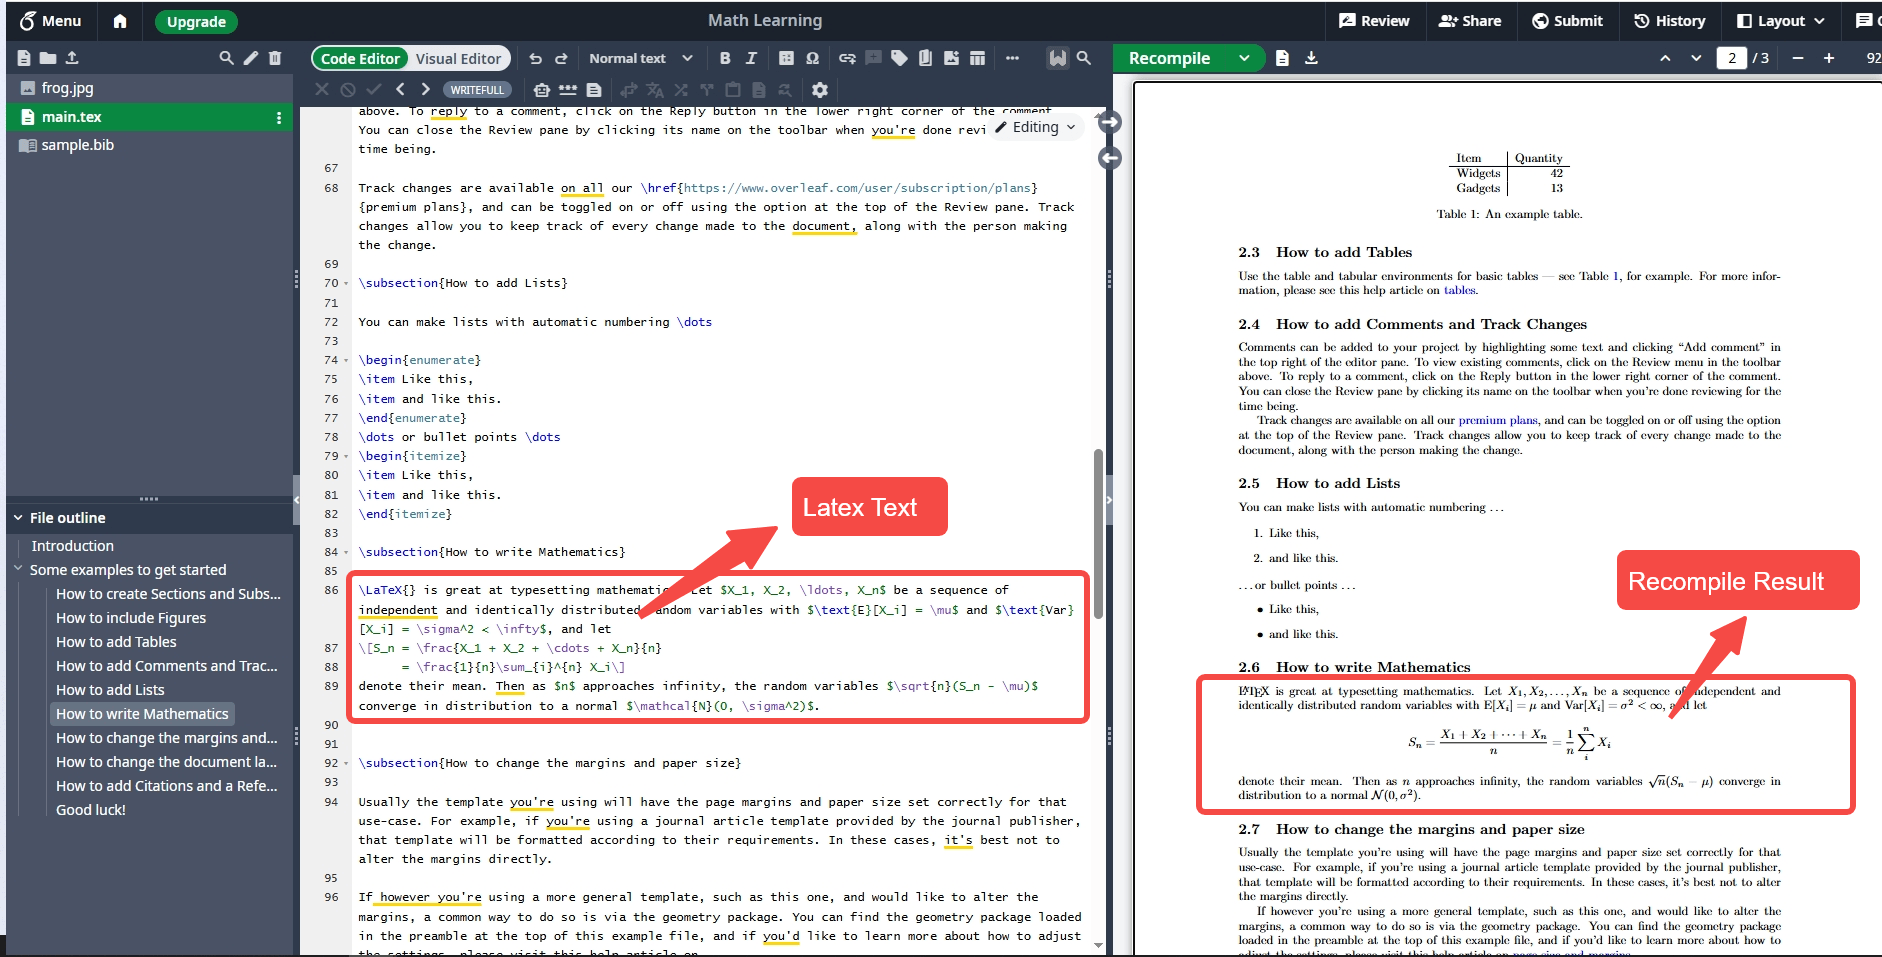This screenshot has width=1882, height=957.
Task: Collapse the File outline section
Action: (17, 518)
